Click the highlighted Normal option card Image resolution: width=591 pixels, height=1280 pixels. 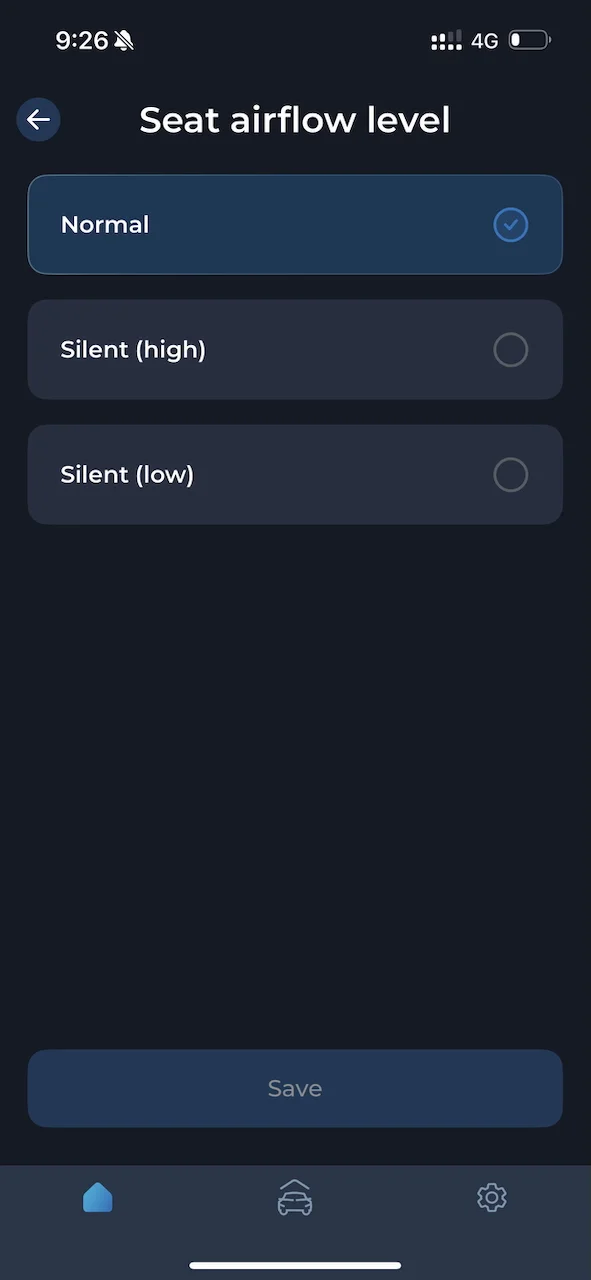click(x=295, y=225)
